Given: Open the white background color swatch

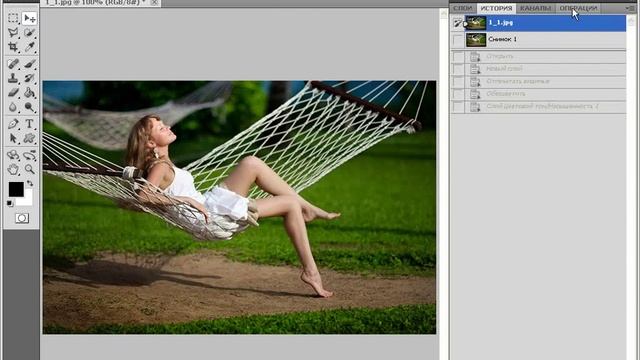Looking at the screenshot, I should click(27, 201).
